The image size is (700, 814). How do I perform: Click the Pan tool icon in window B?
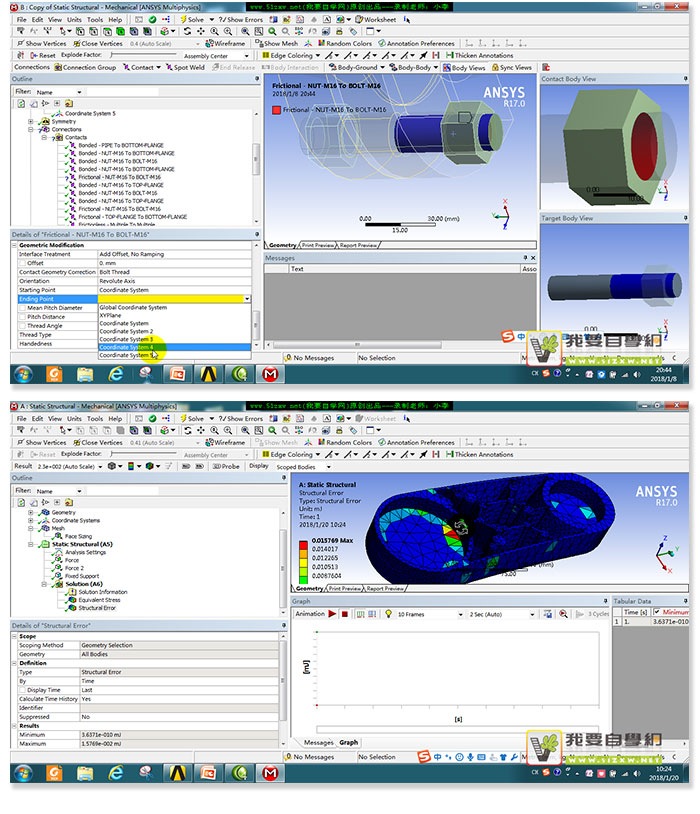[x=200, y=31]
